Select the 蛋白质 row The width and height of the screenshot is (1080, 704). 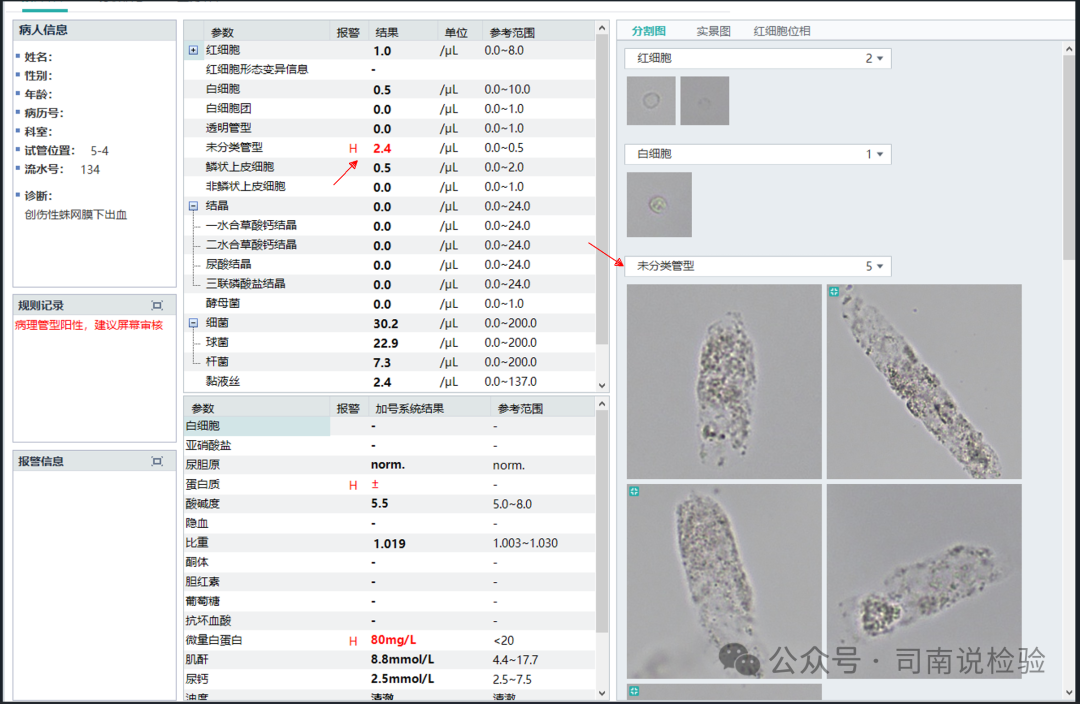pos(389,485)
